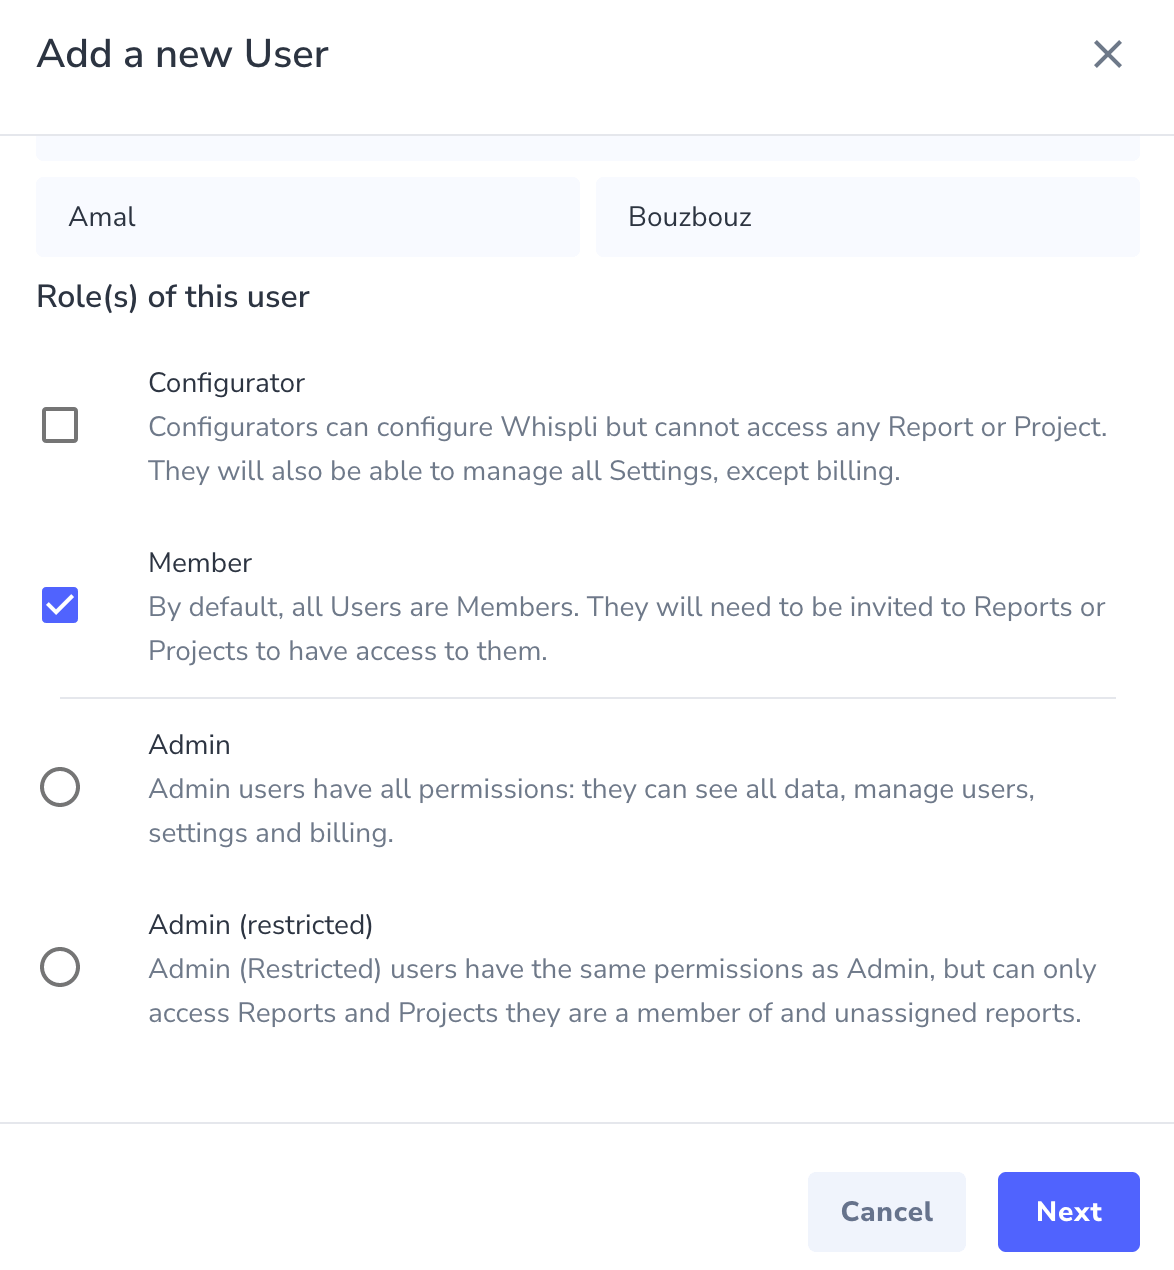The width and height of the screenshot is (1174, 1270).
Task: Click the Admin (restricted) label text
Action: click(x=260, y=925)
